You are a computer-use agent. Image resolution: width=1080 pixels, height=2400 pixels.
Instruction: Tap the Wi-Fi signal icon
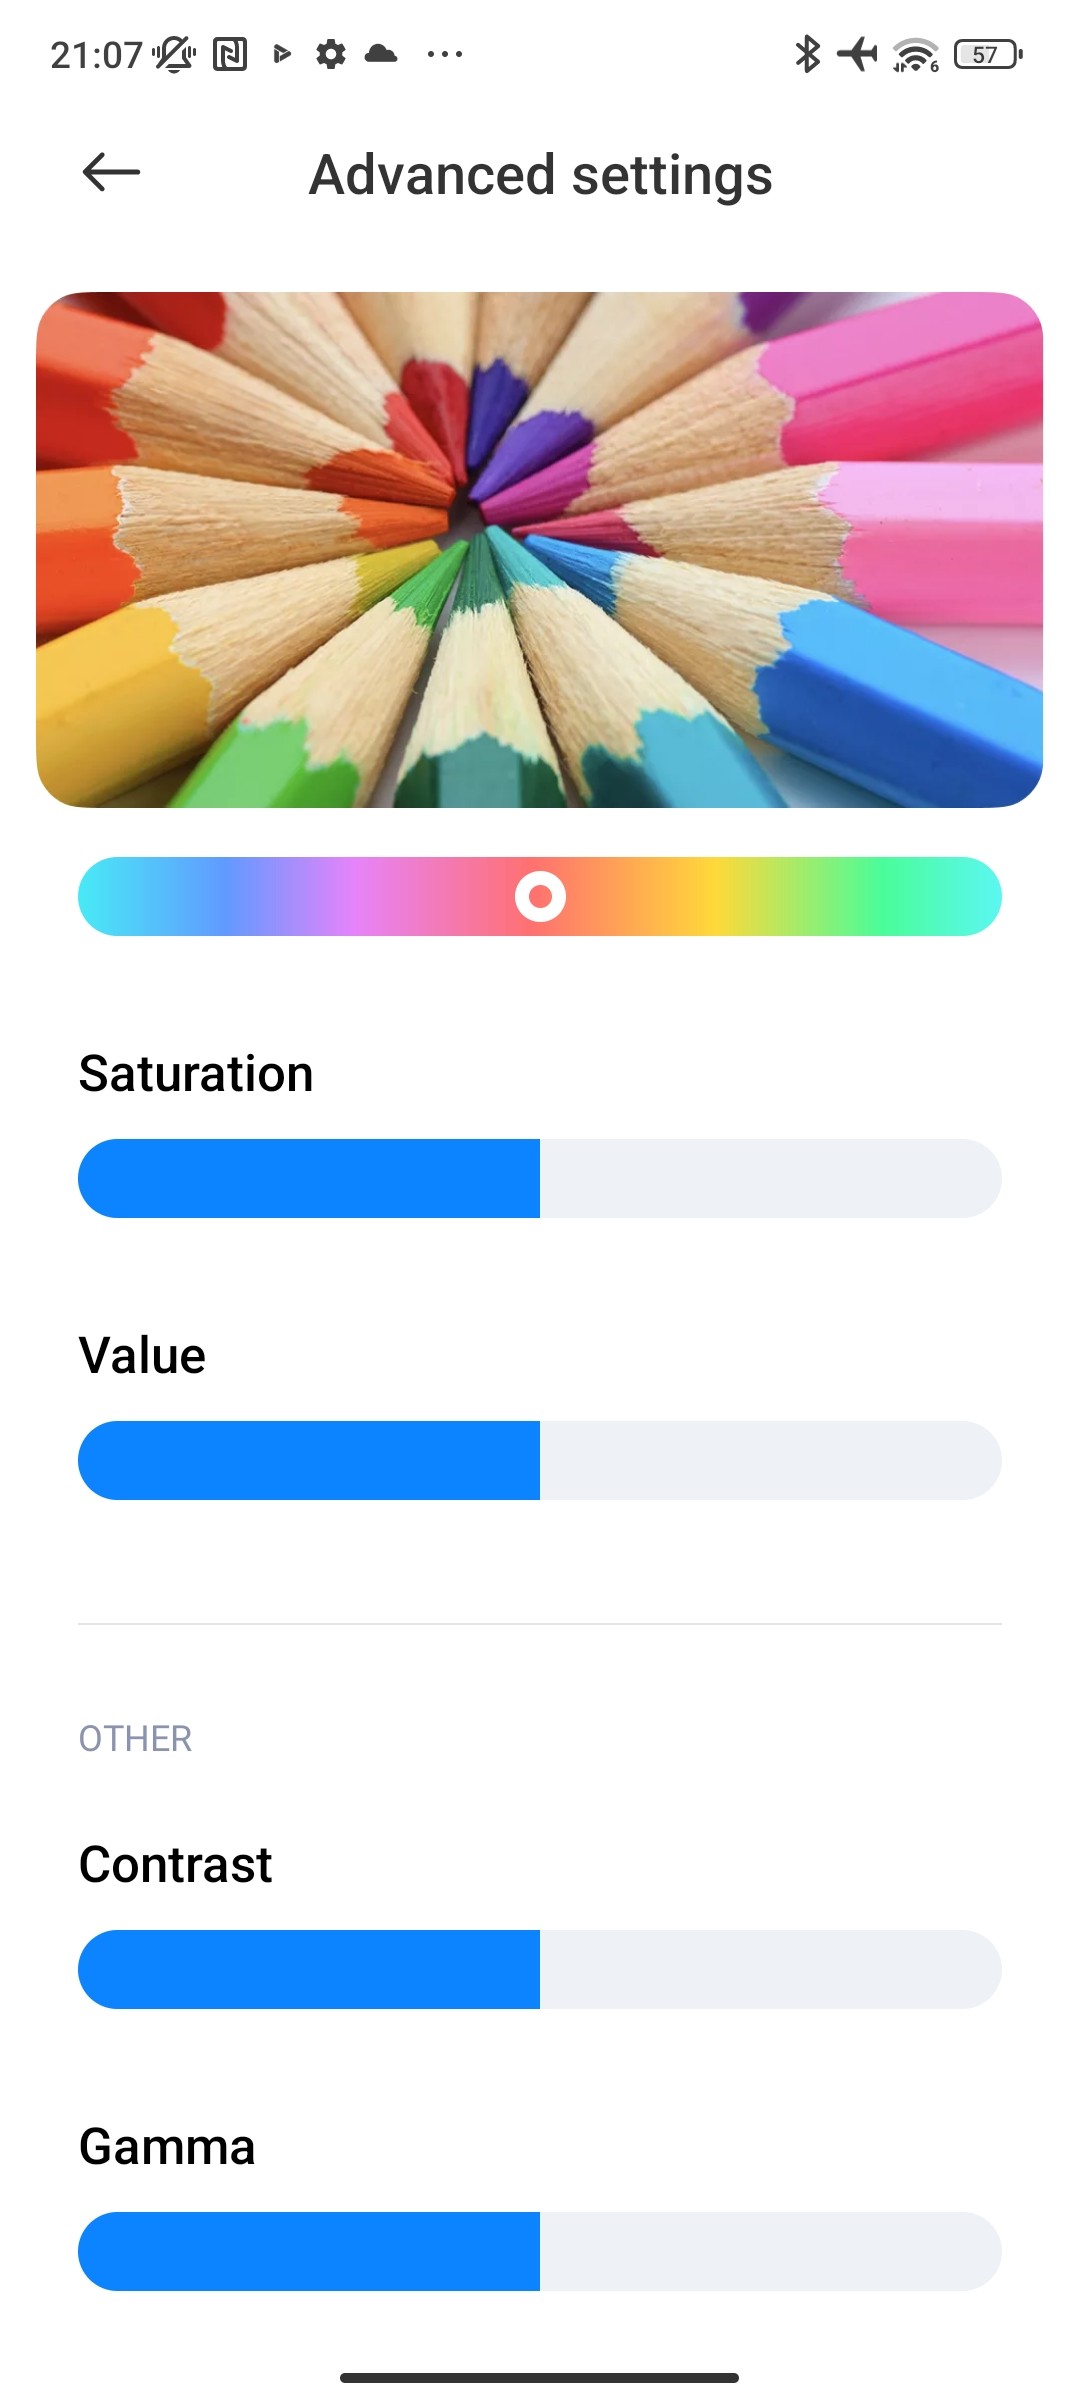pyautogui.click(x=915, y=55)
